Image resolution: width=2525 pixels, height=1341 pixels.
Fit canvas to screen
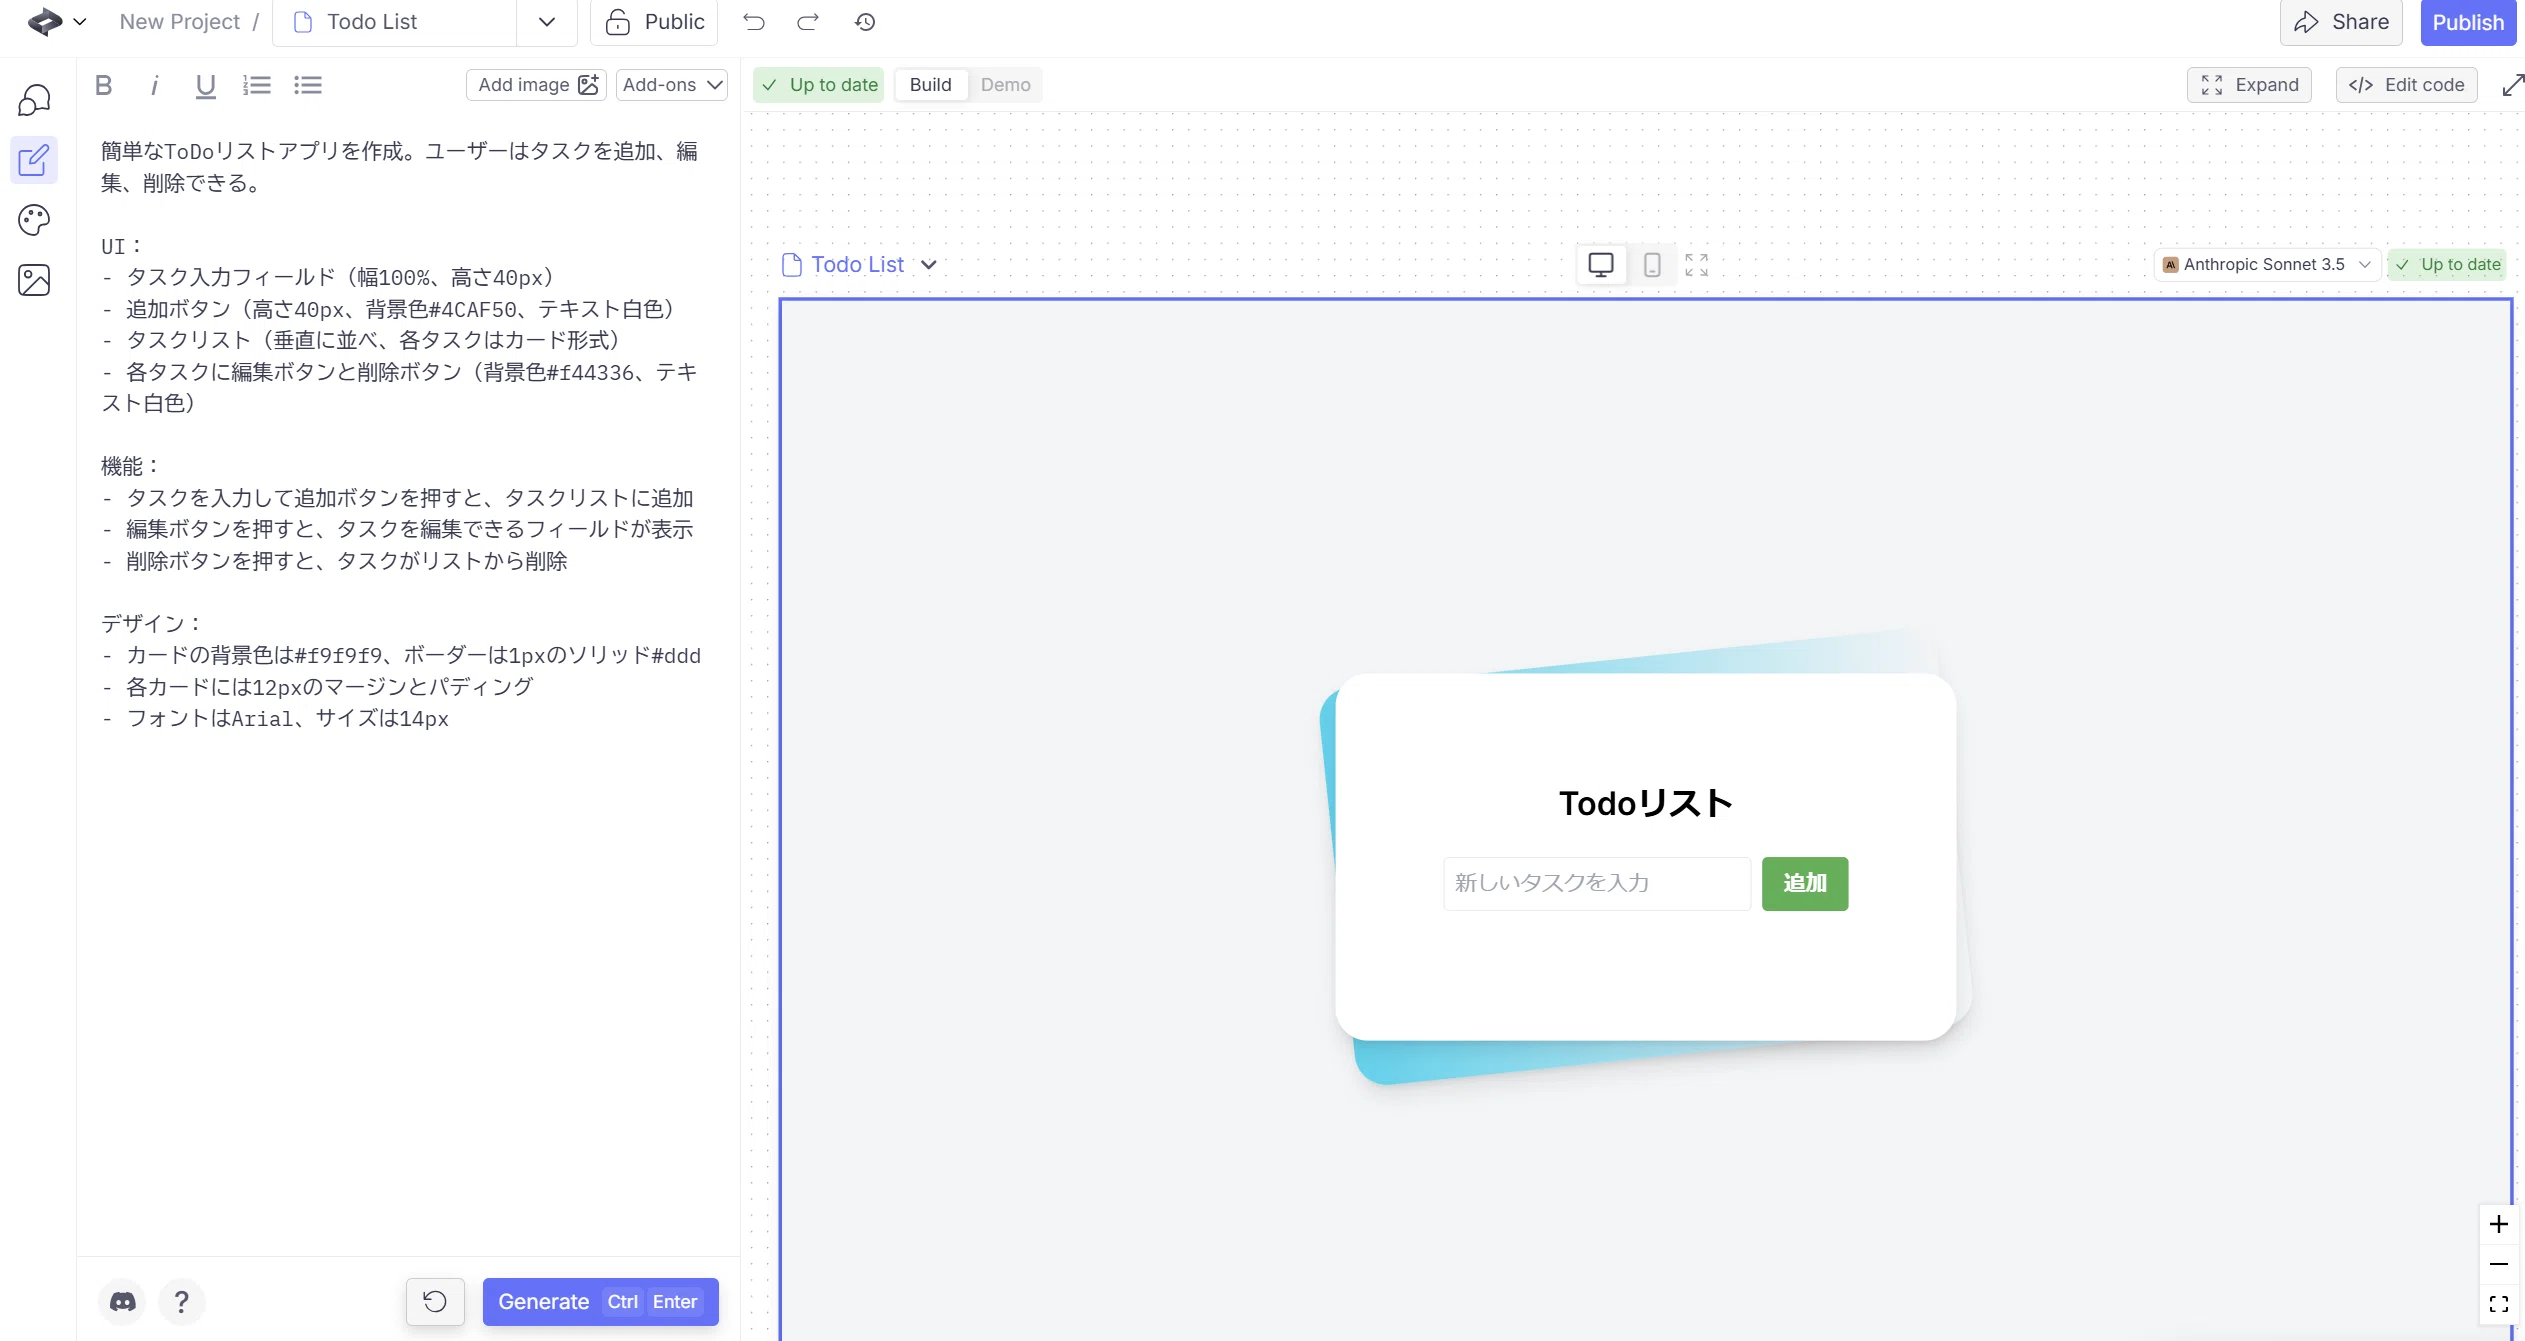point(2499,1304)
